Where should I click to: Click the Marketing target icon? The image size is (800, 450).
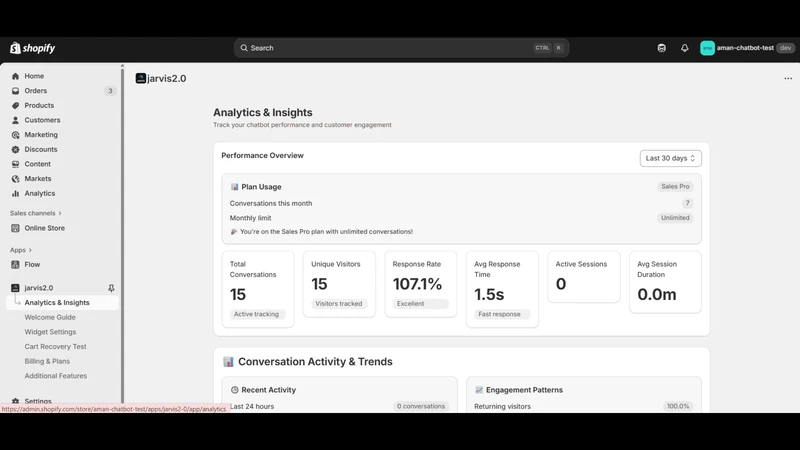click(15, 135)
